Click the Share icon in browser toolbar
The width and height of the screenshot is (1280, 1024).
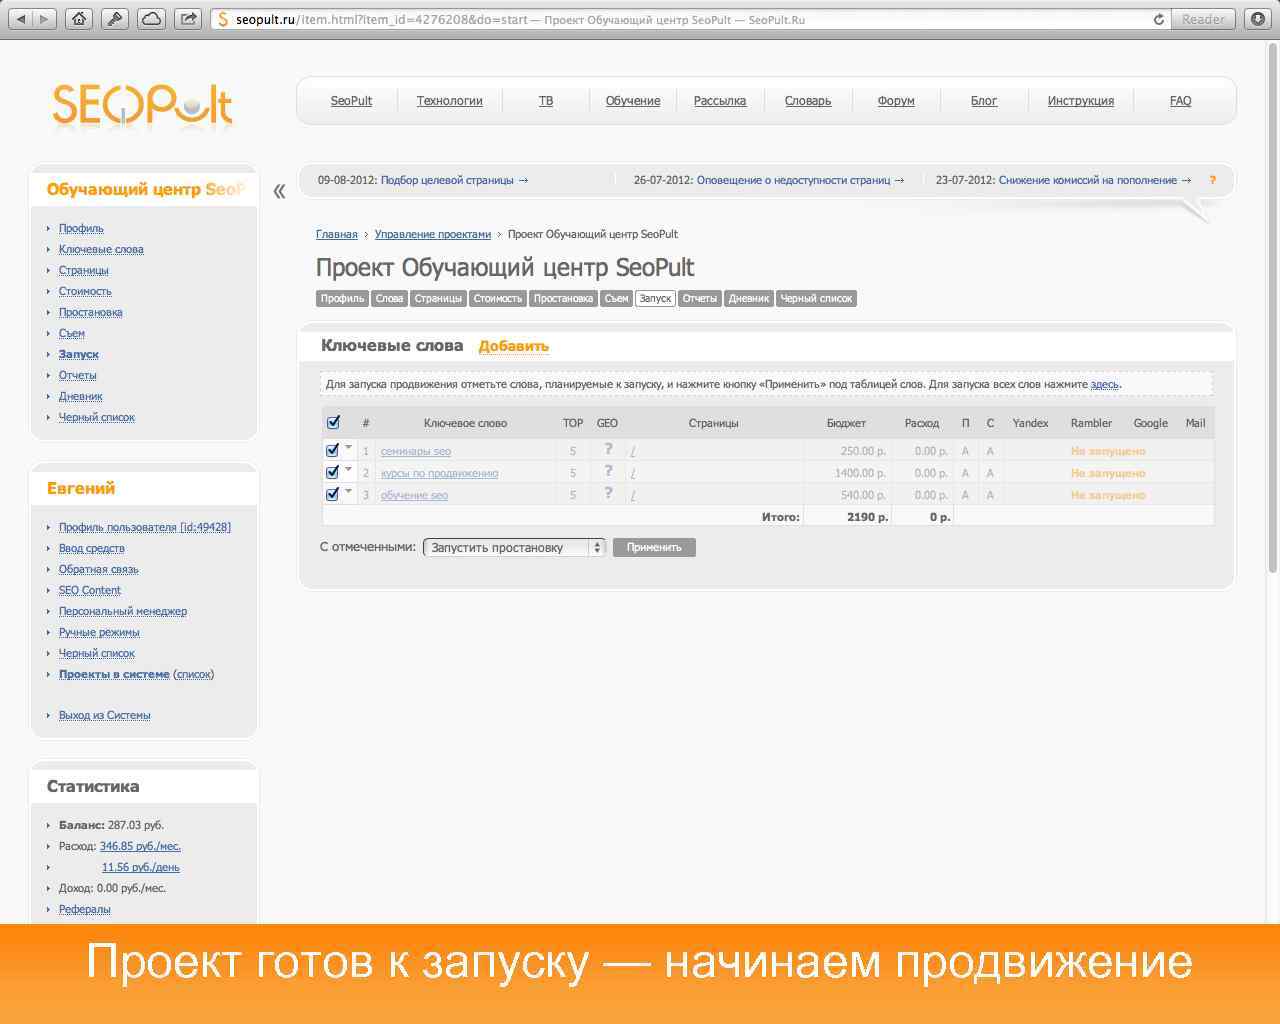point(187,17)
